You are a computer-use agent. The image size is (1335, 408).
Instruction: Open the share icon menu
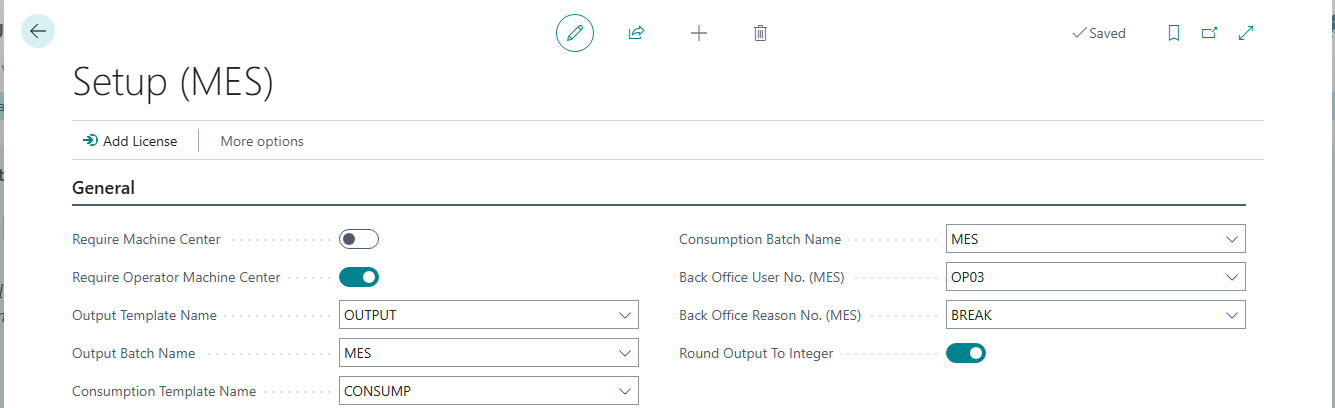coord(636,33)
